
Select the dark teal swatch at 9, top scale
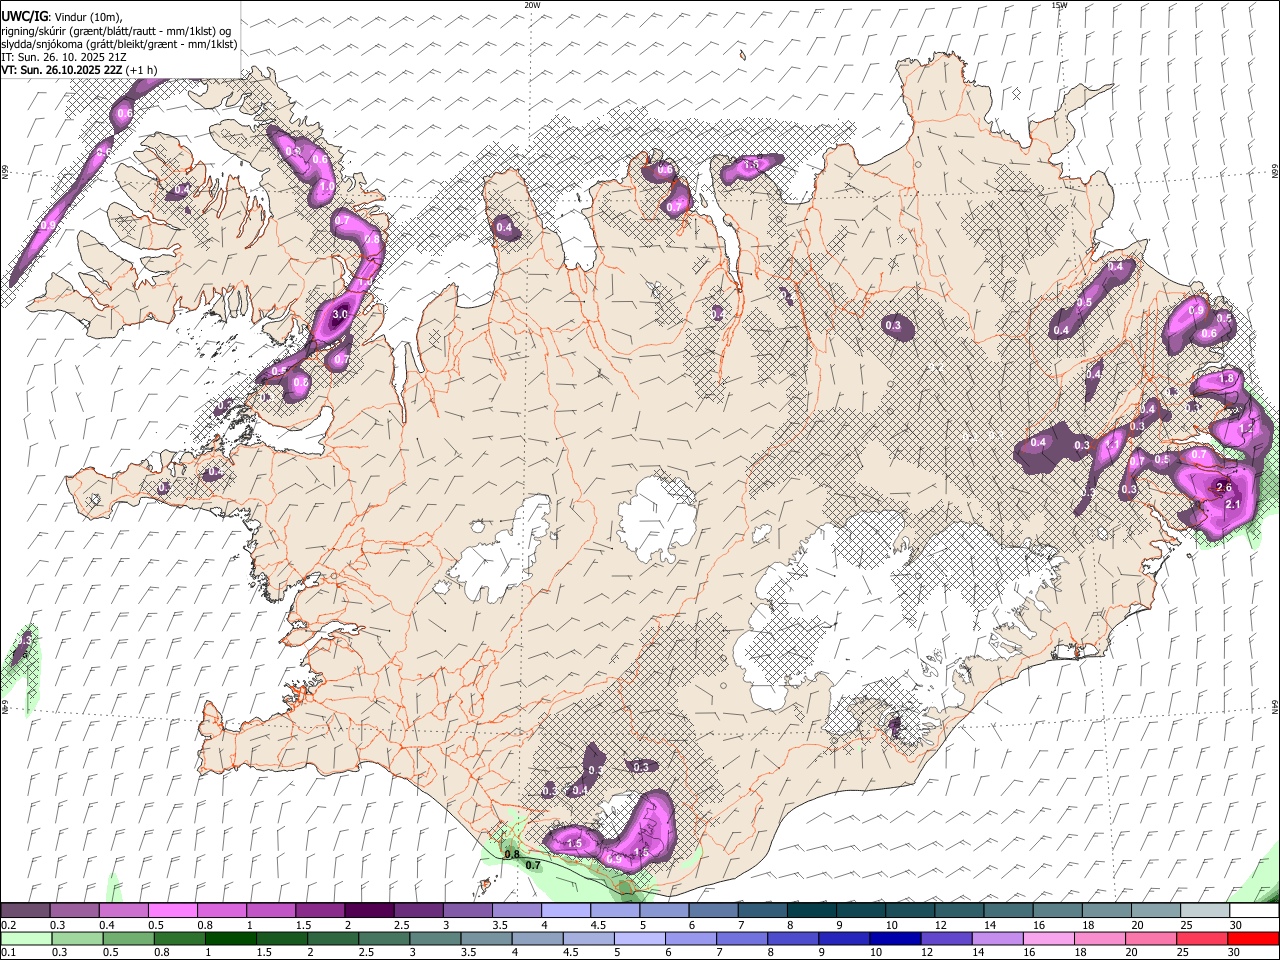pos(861,911)
